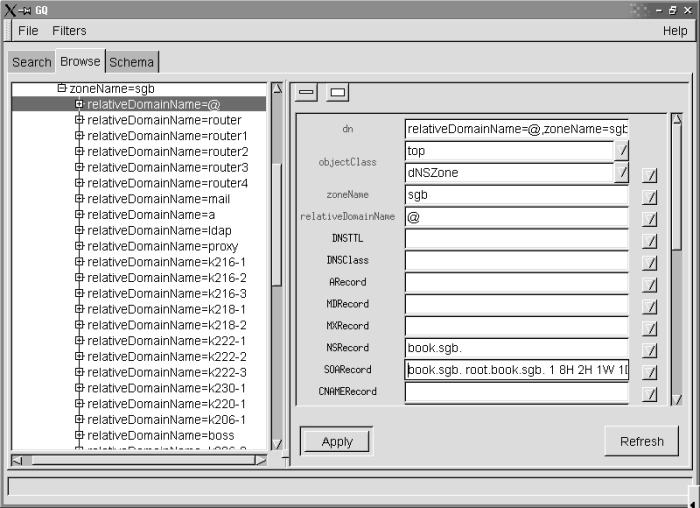Collapse the zoneName=sgb tree node
This screenshot has width=700, height=508.
tap(62, 88)
